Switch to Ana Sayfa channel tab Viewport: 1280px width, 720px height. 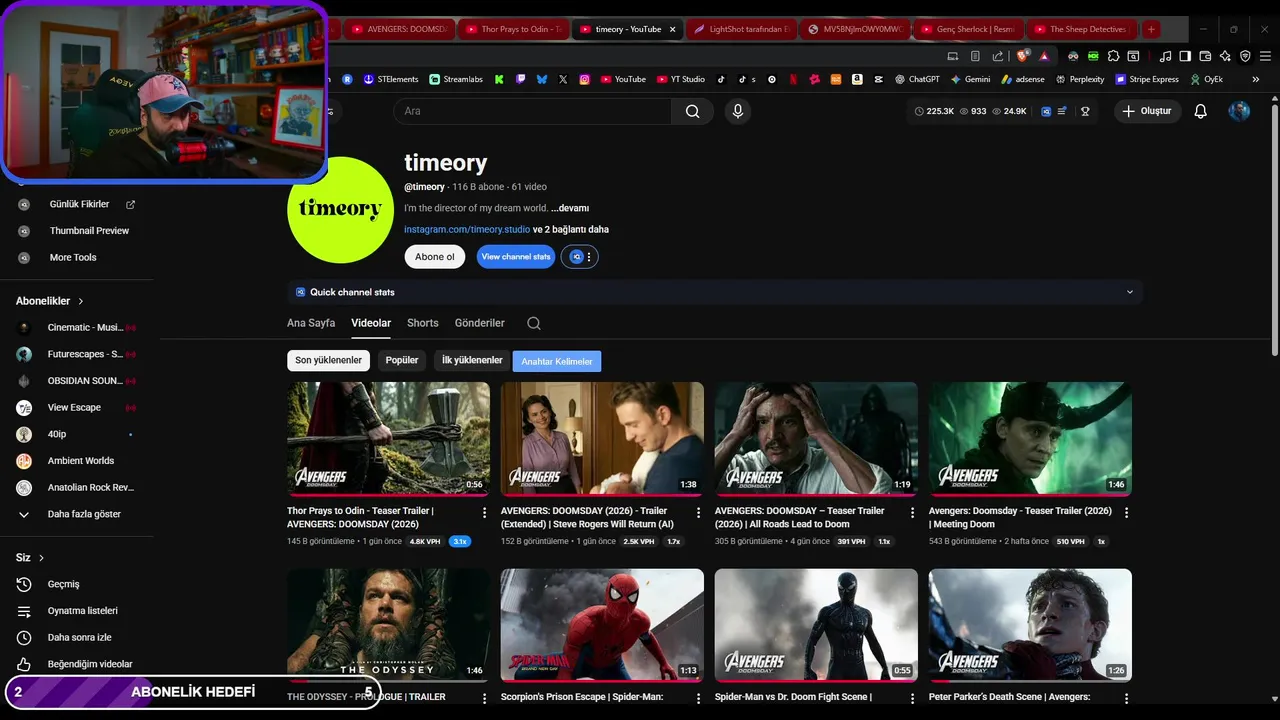coord(311,323)
